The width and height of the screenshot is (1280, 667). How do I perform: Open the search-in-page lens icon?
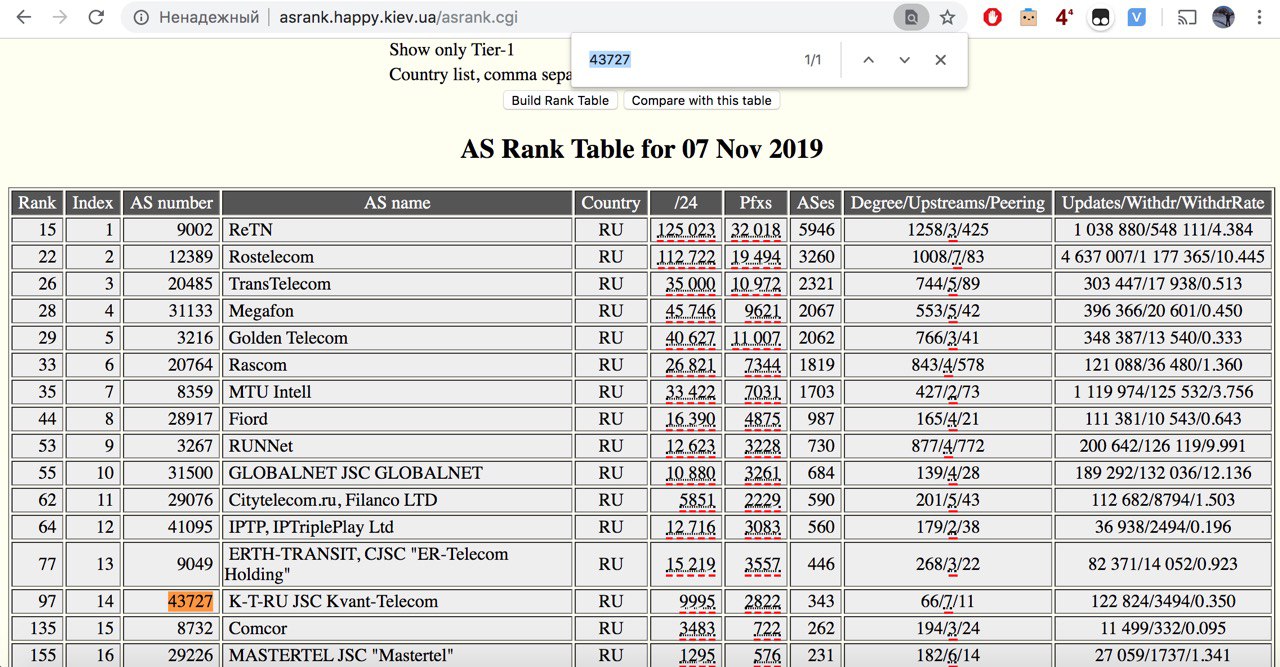click(911, 17)
